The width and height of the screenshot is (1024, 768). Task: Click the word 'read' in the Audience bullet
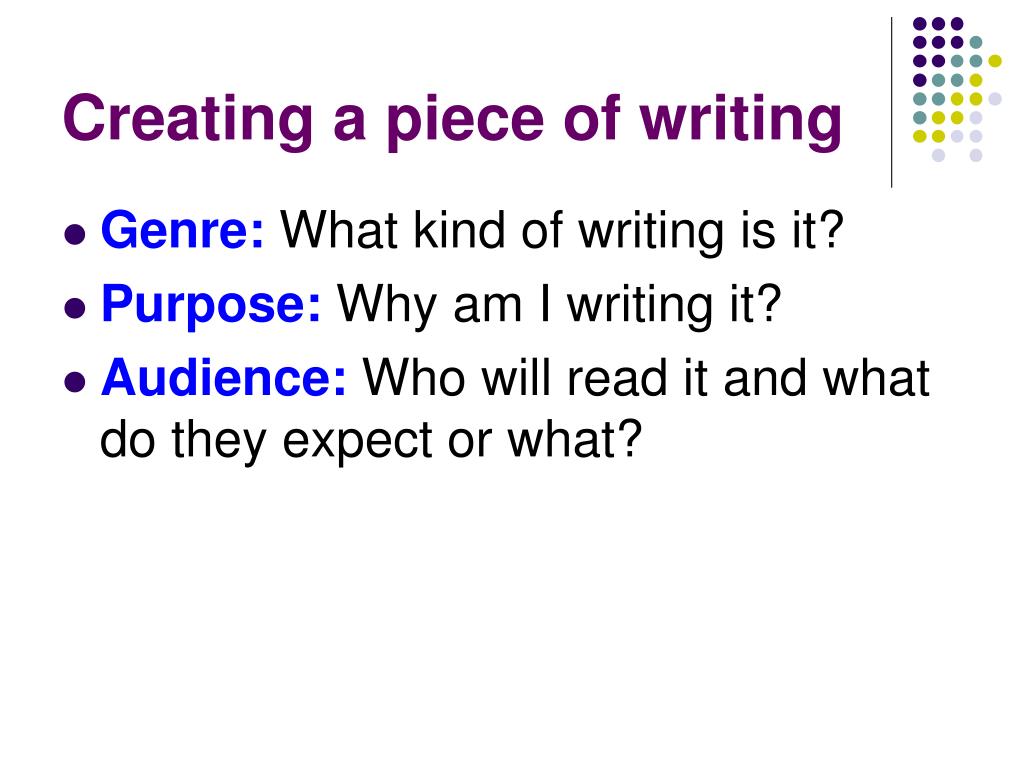click(x=617, y=378)
